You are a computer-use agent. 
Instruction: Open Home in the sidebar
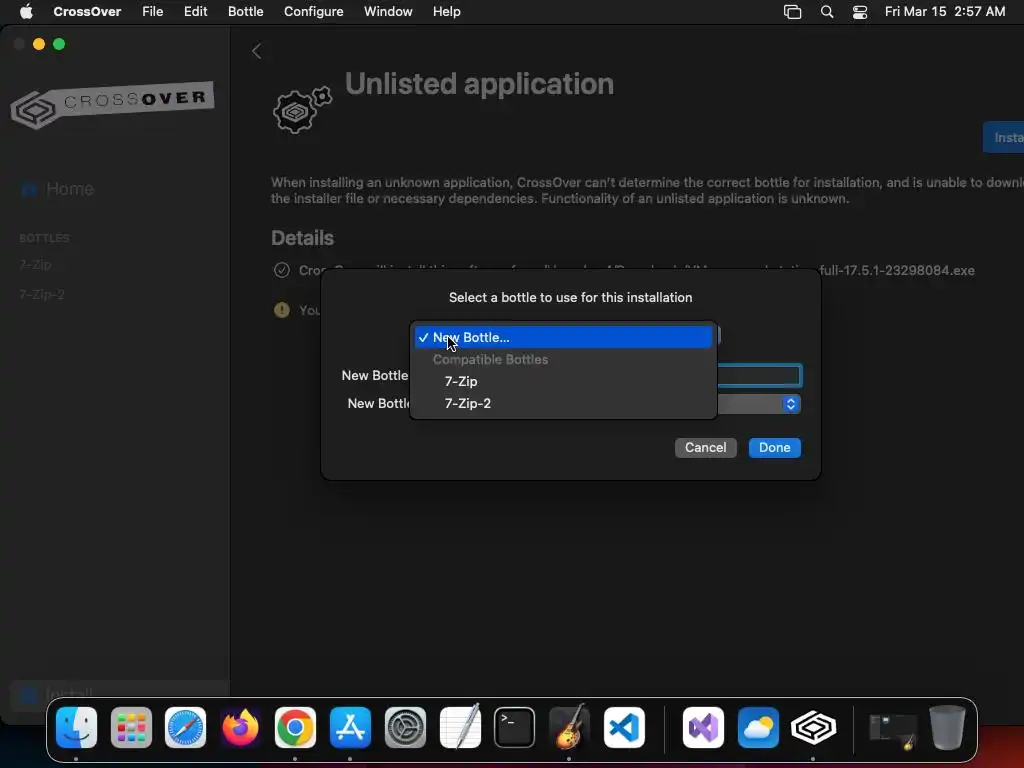[57, 189]
